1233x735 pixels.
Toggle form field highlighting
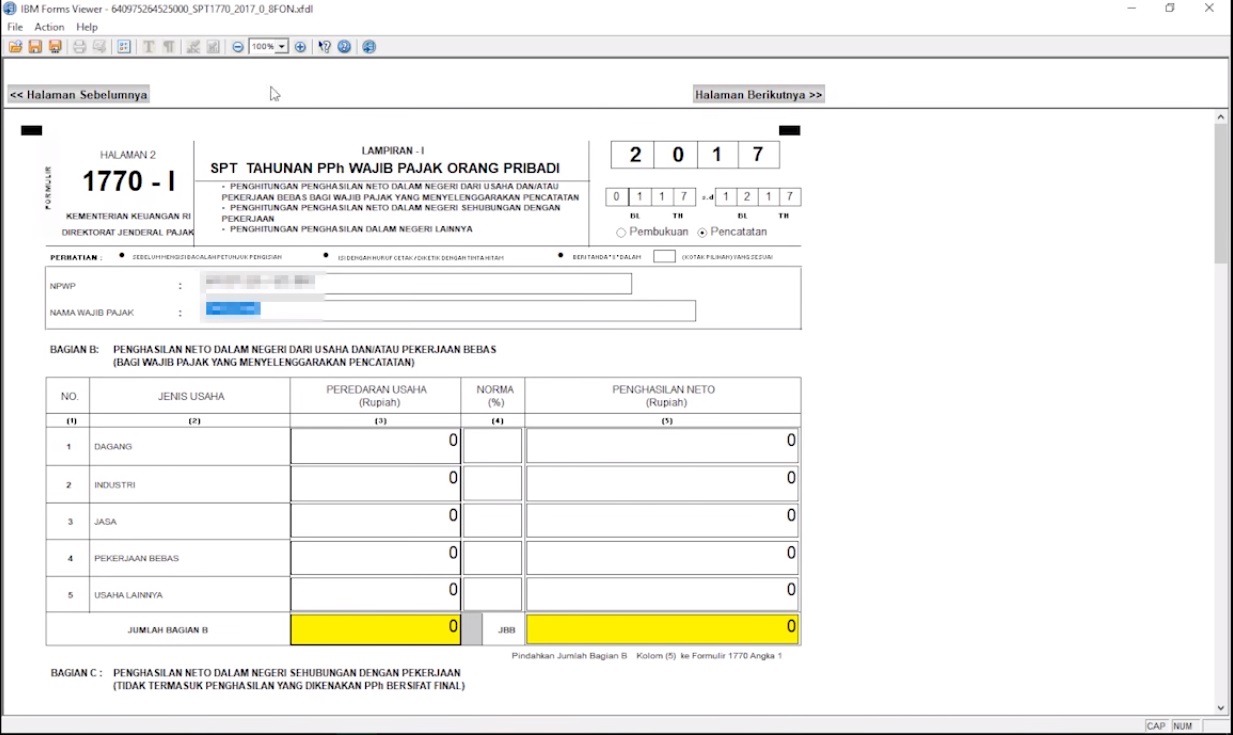pos(123,46)
